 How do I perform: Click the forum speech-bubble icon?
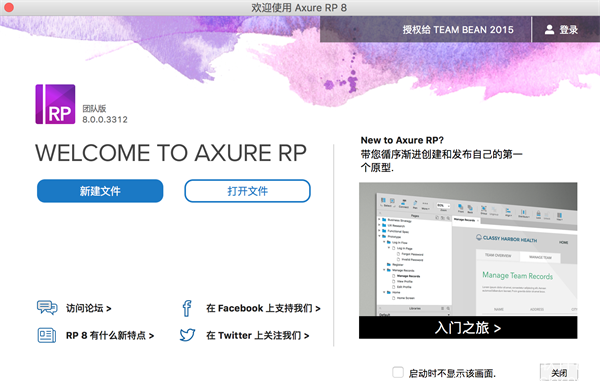(47, 307)
